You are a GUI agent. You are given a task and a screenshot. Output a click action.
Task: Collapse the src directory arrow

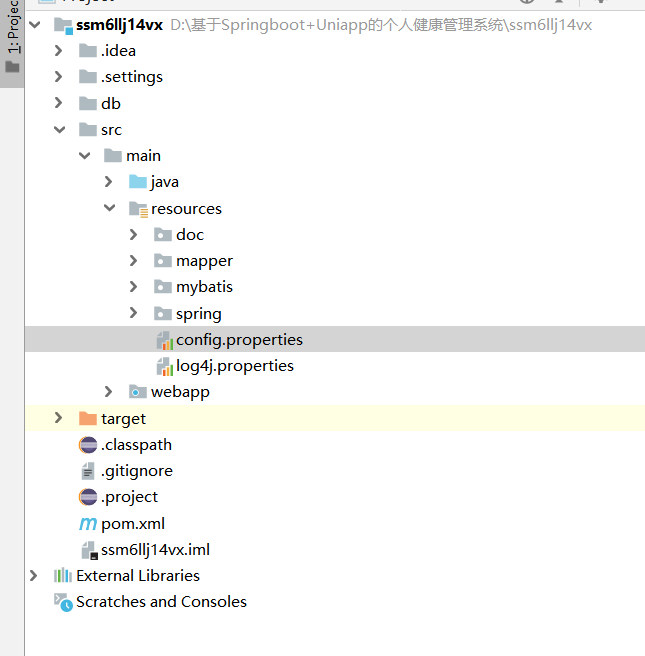tap(59, 130)
